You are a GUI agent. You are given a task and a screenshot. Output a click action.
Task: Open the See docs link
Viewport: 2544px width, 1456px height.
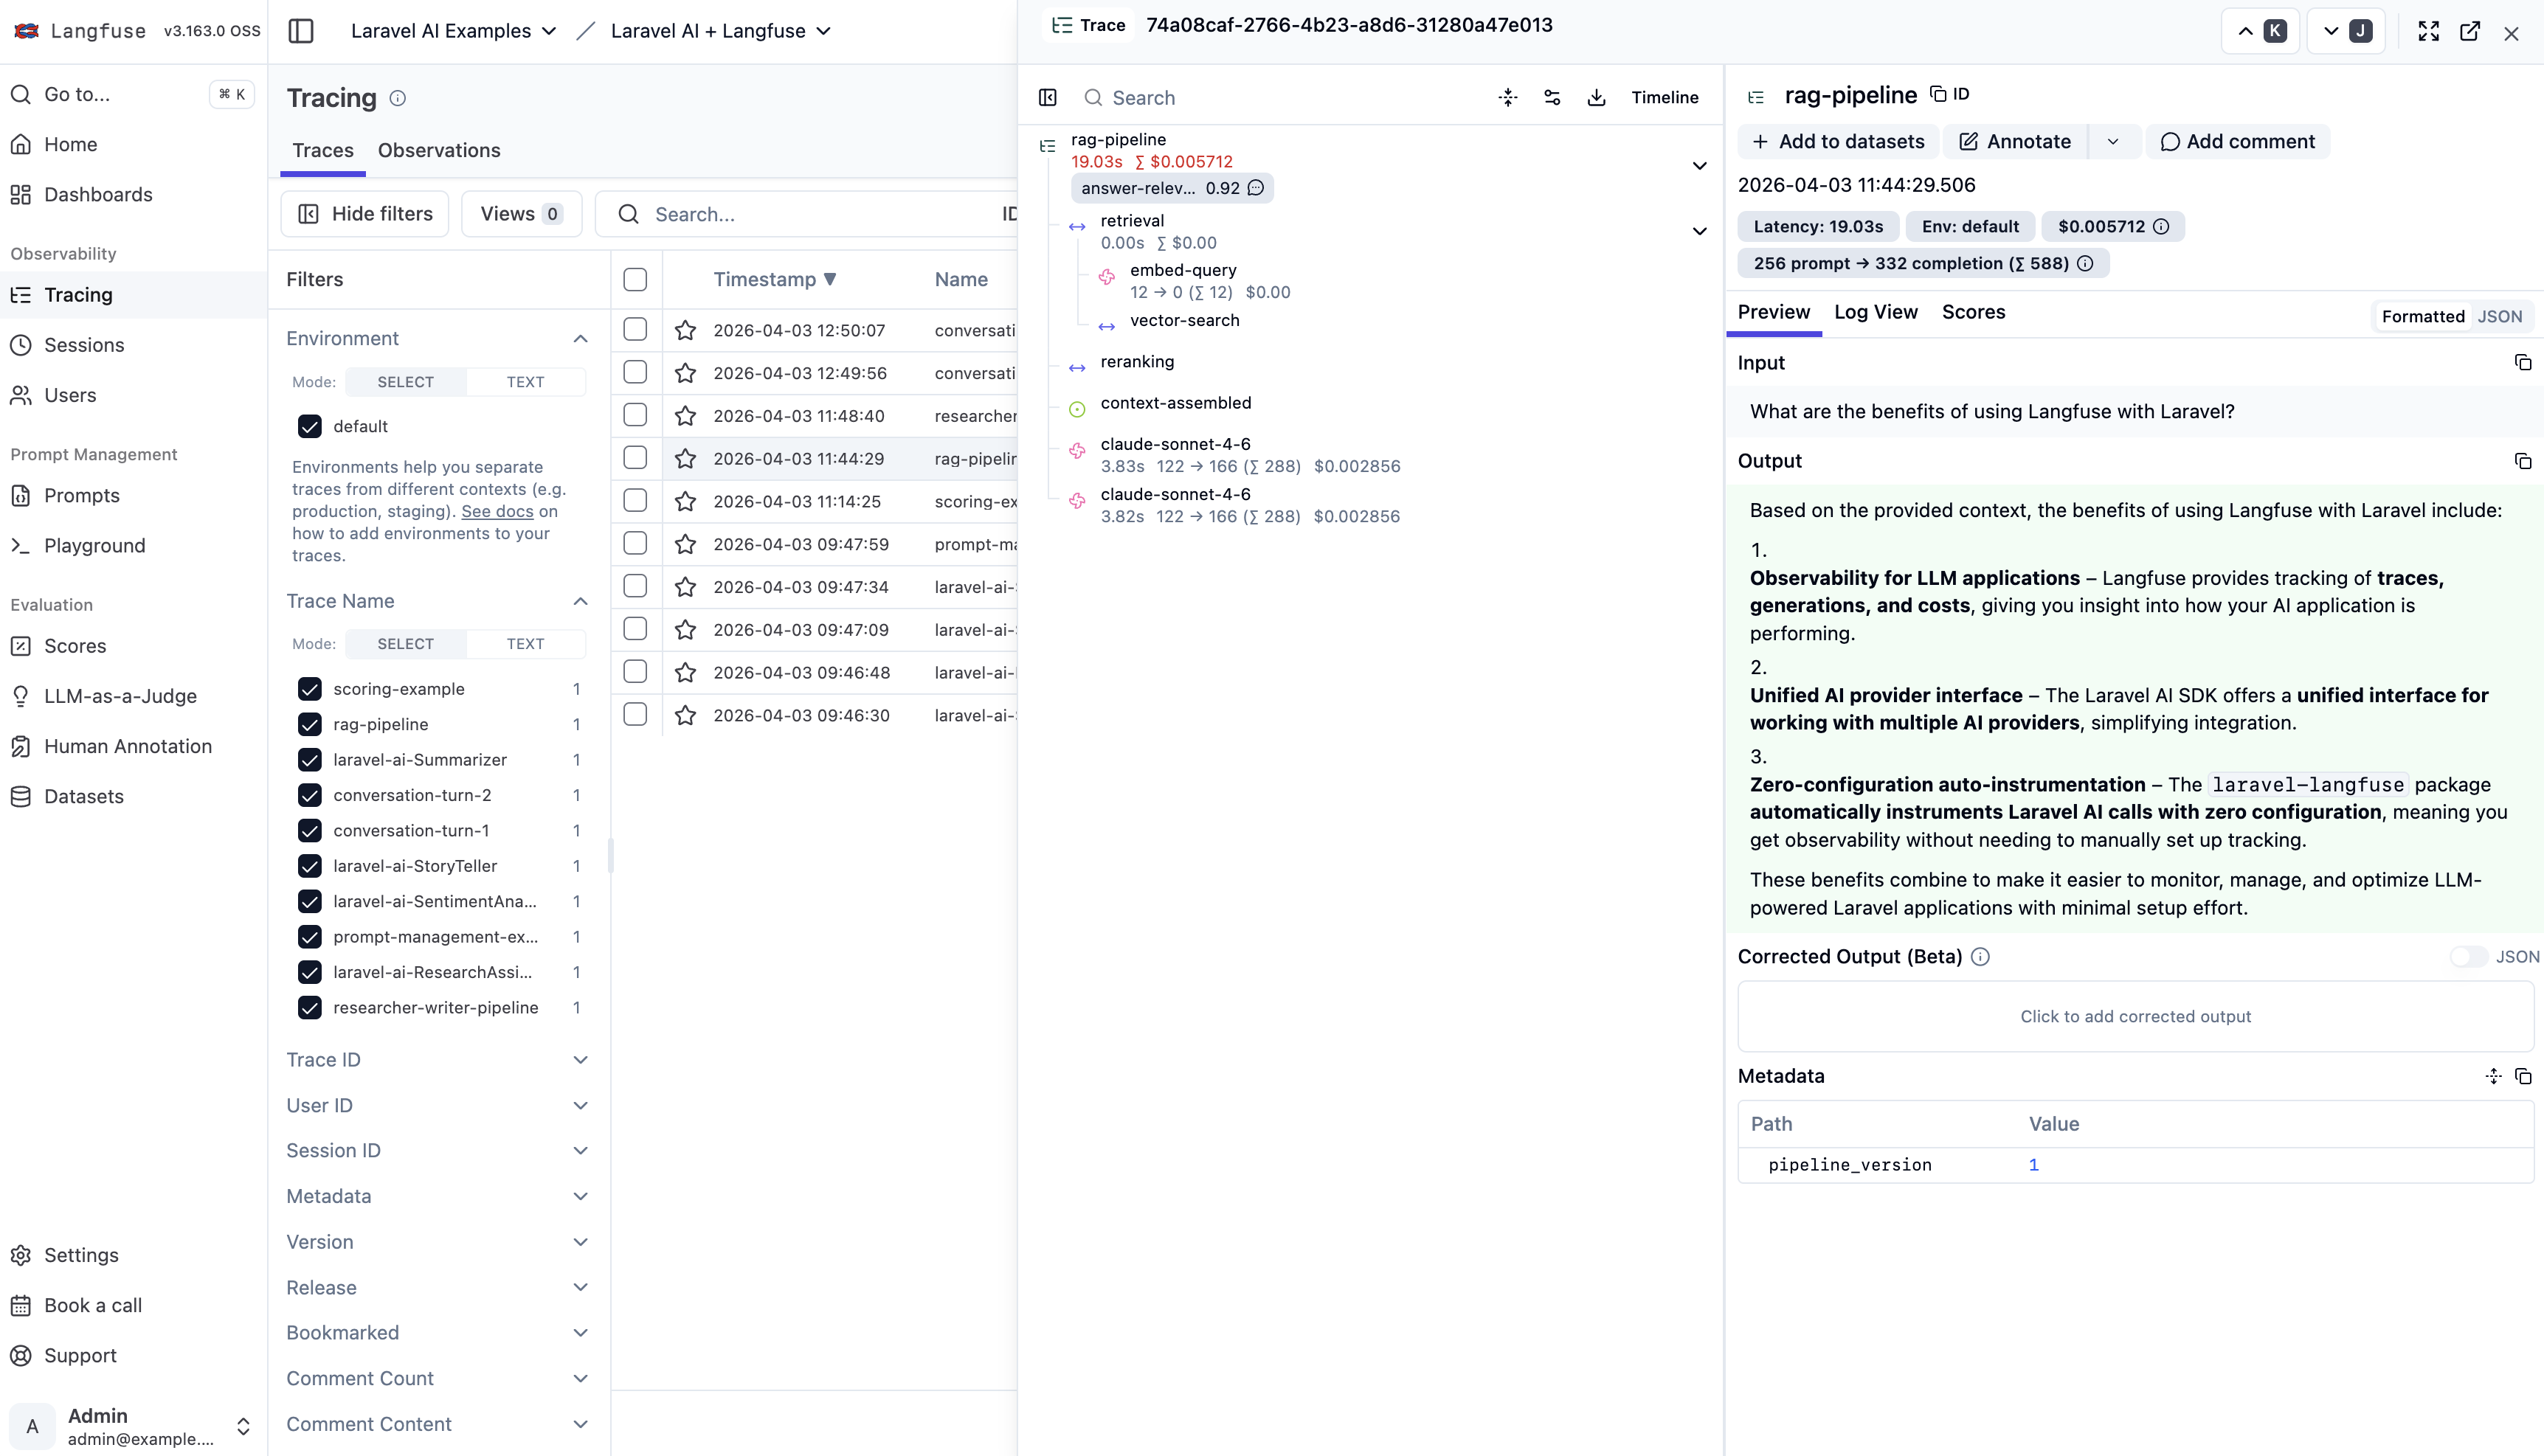(496, 511)
